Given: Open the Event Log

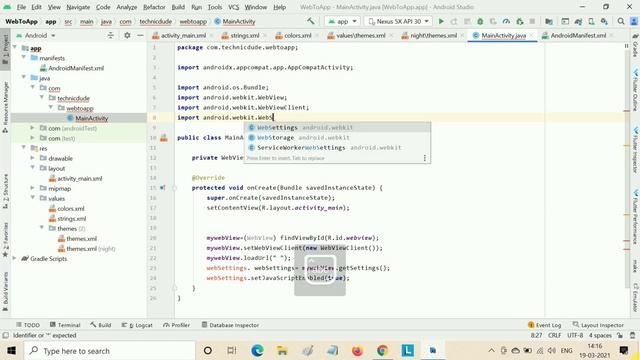Looking at the screenshot, I should click(x=544, y=325).
